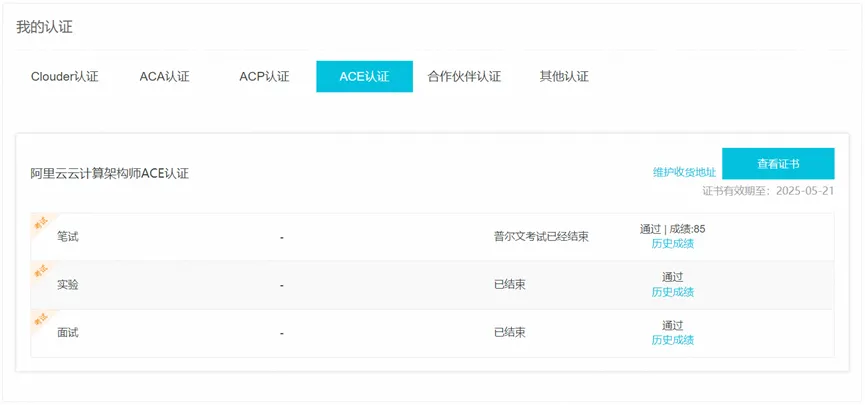Viewport: 865px width, 405px height.
Task: Open the ACA认证 tab
Action: (164, 76)
